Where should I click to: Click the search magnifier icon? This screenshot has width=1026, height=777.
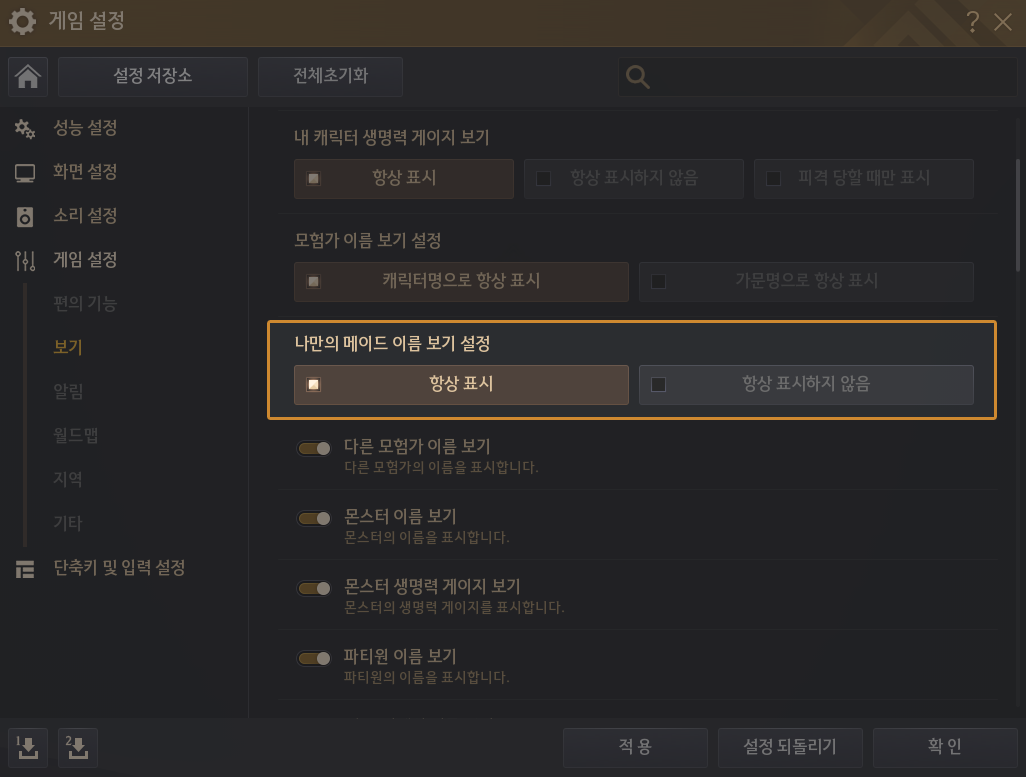(x=637, y=77)
